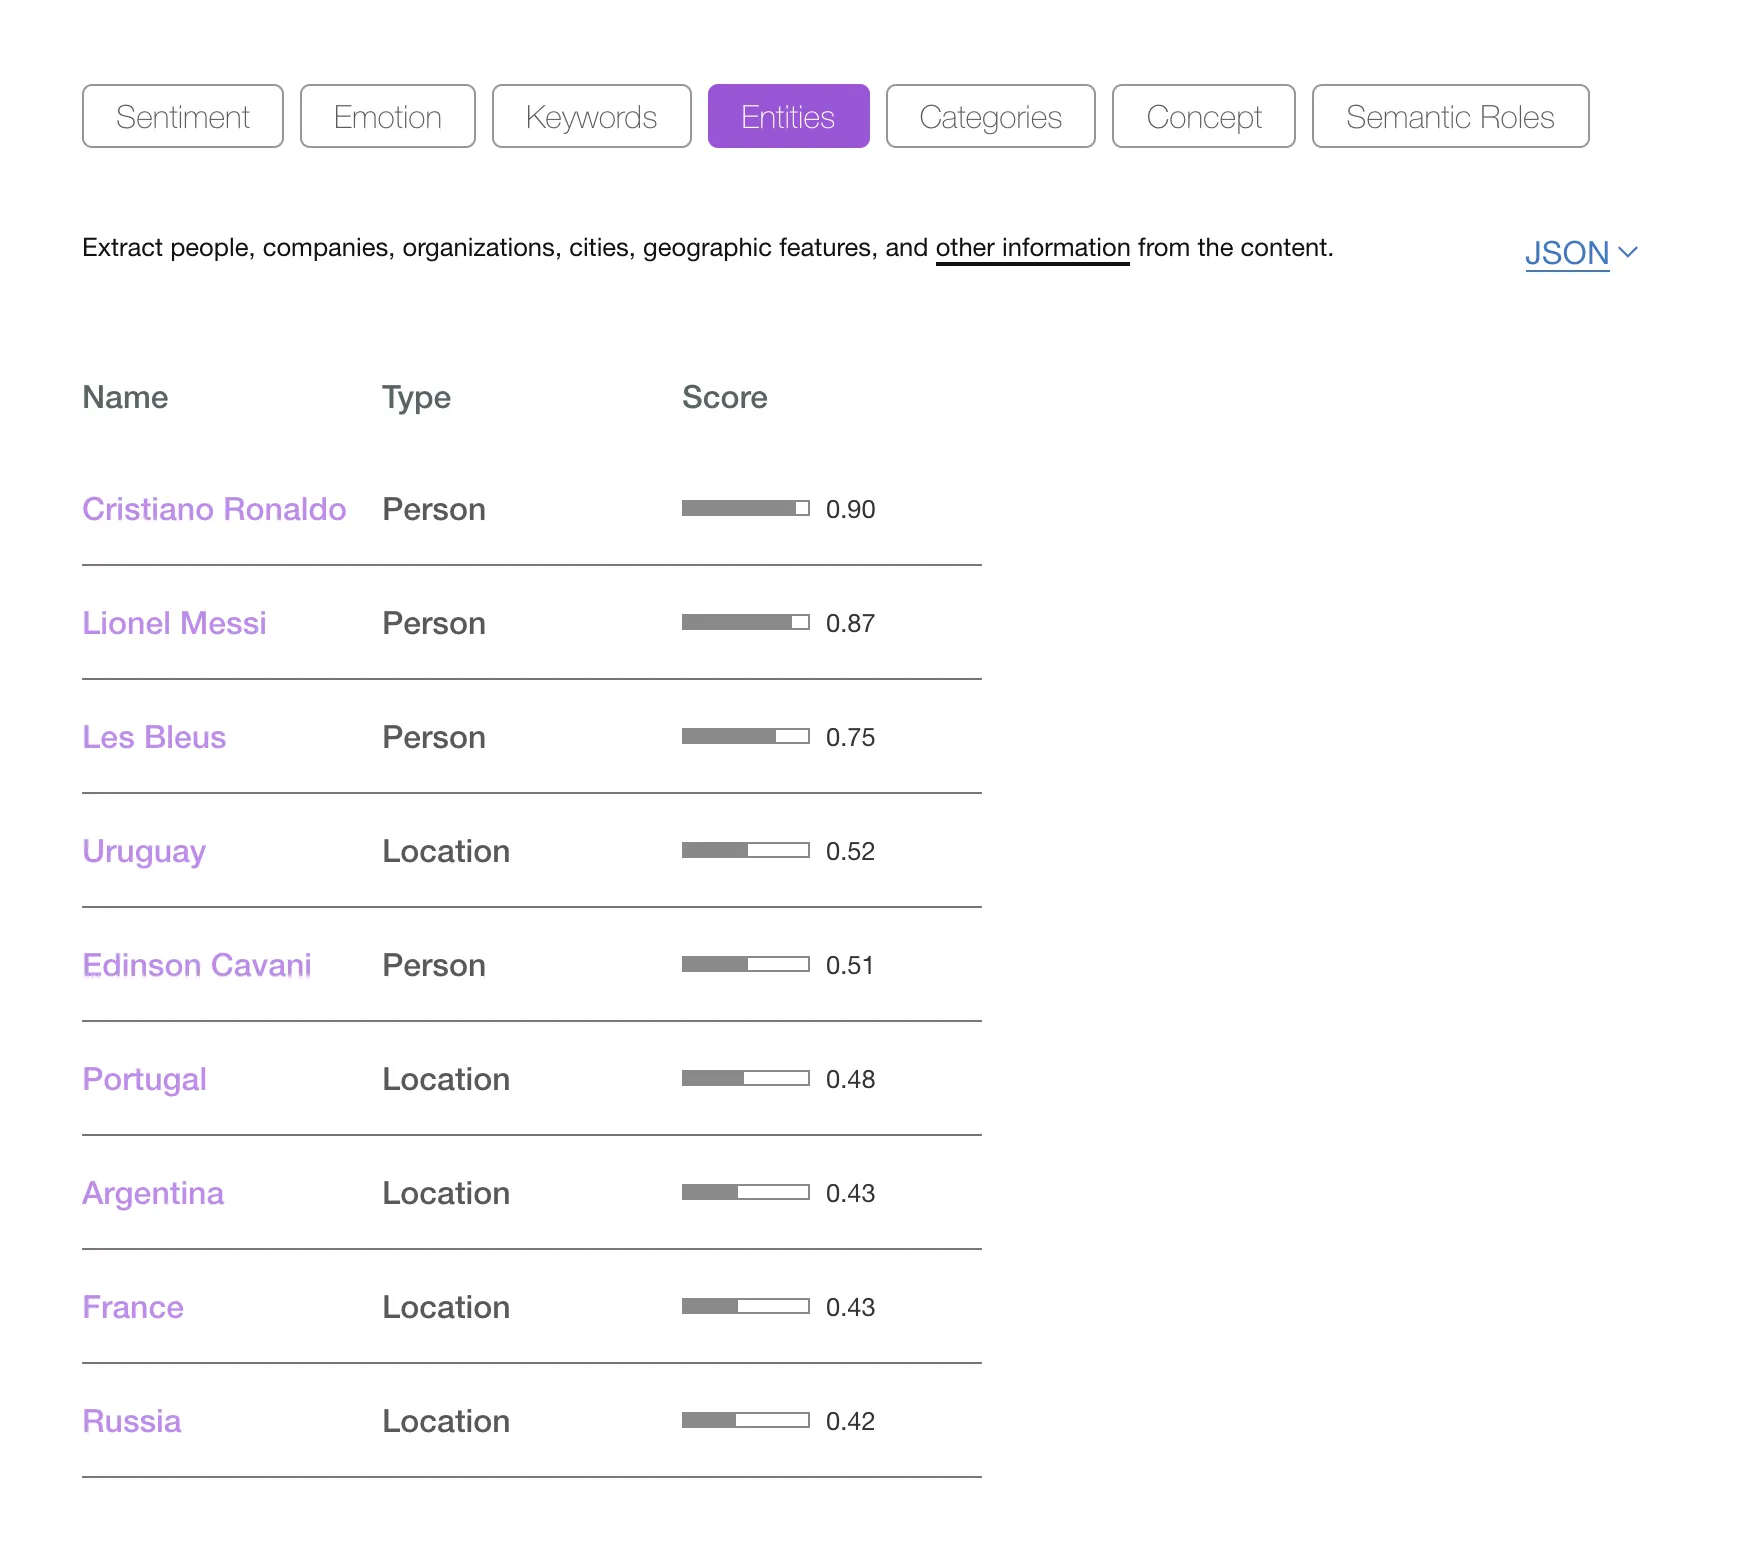
Task: Click the Person type in Les Bleus row
Action: pyautogui.click(x=434, y=737)
